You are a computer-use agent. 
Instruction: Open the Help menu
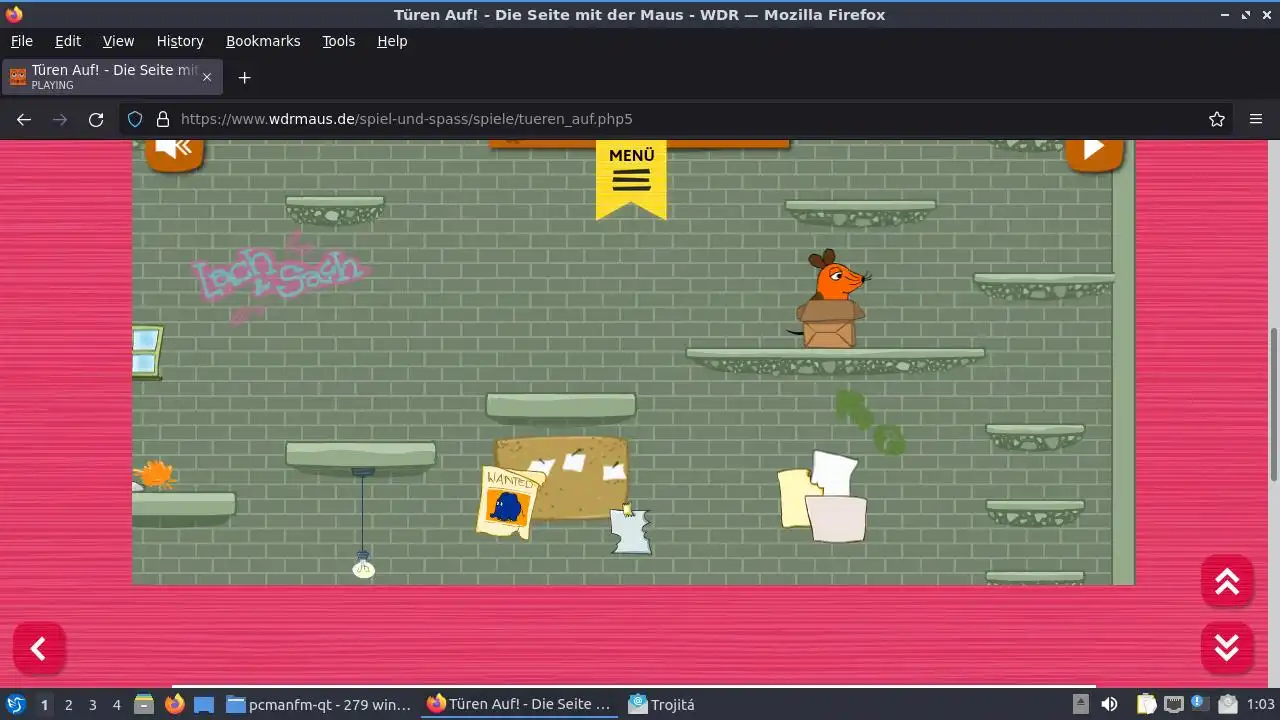392,41
